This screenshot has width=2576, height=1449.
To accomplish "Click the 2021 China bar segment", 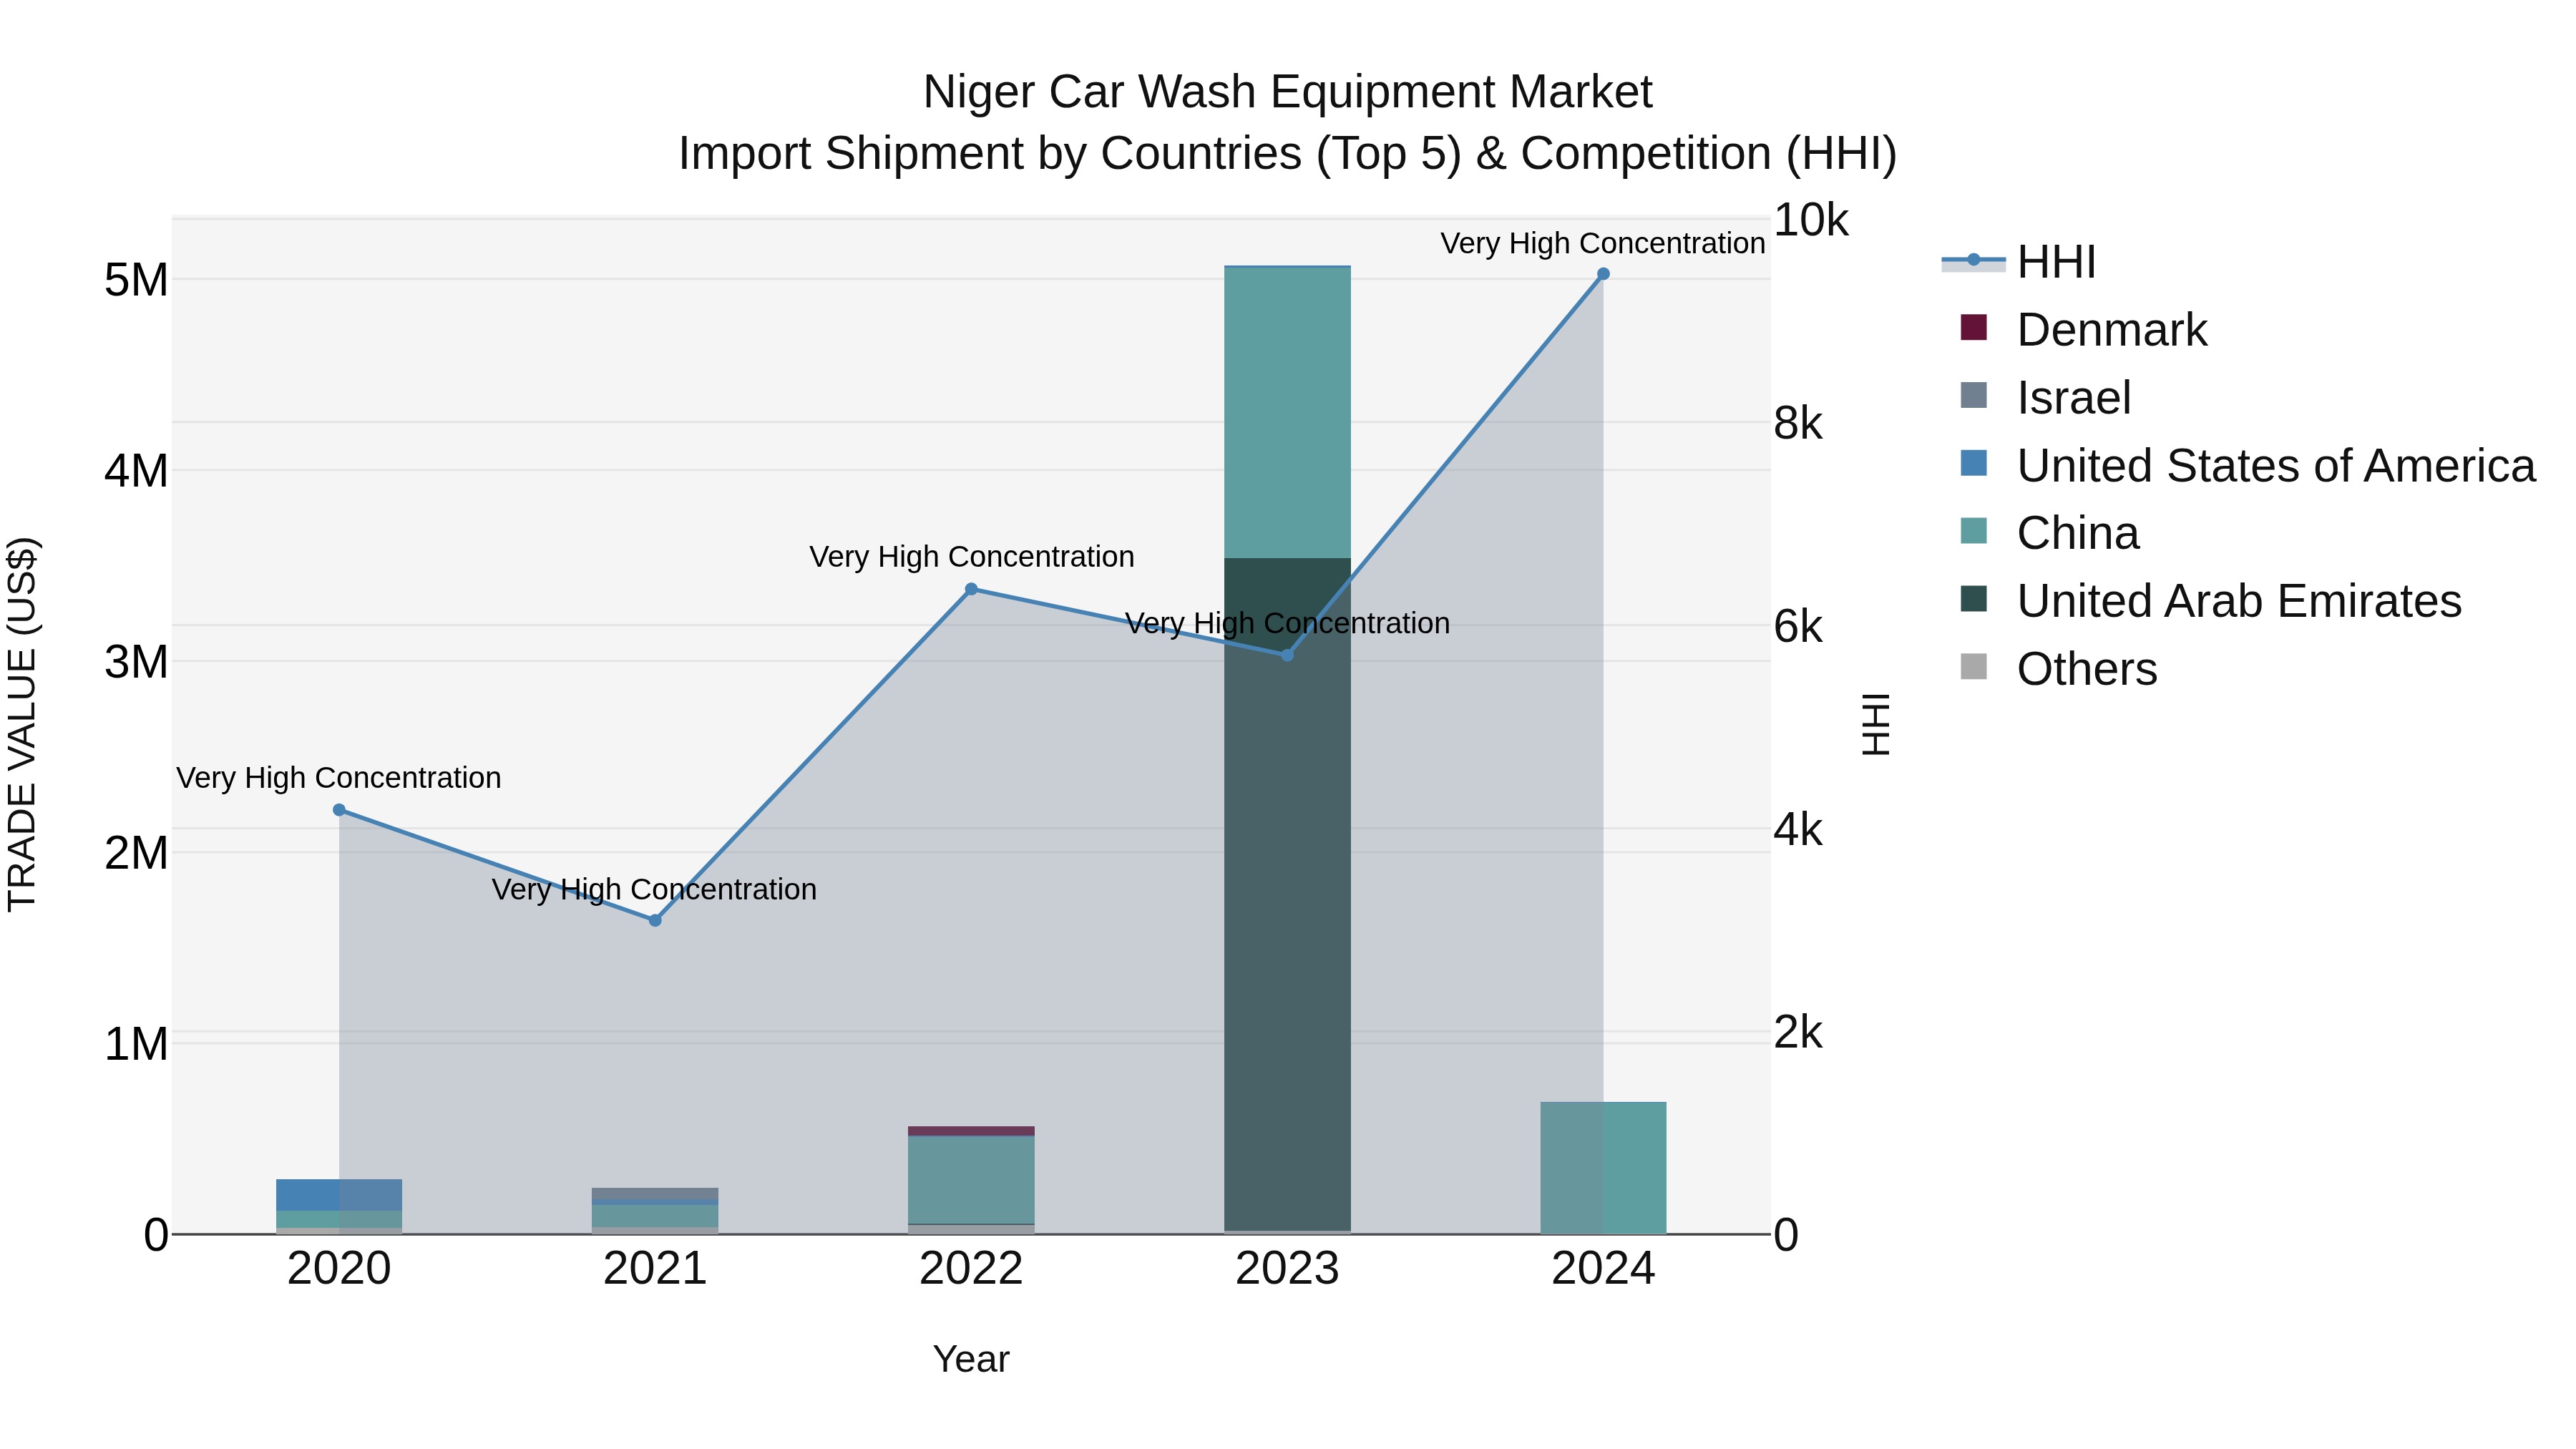I will pyautogui.click(x=655, y=1216).
